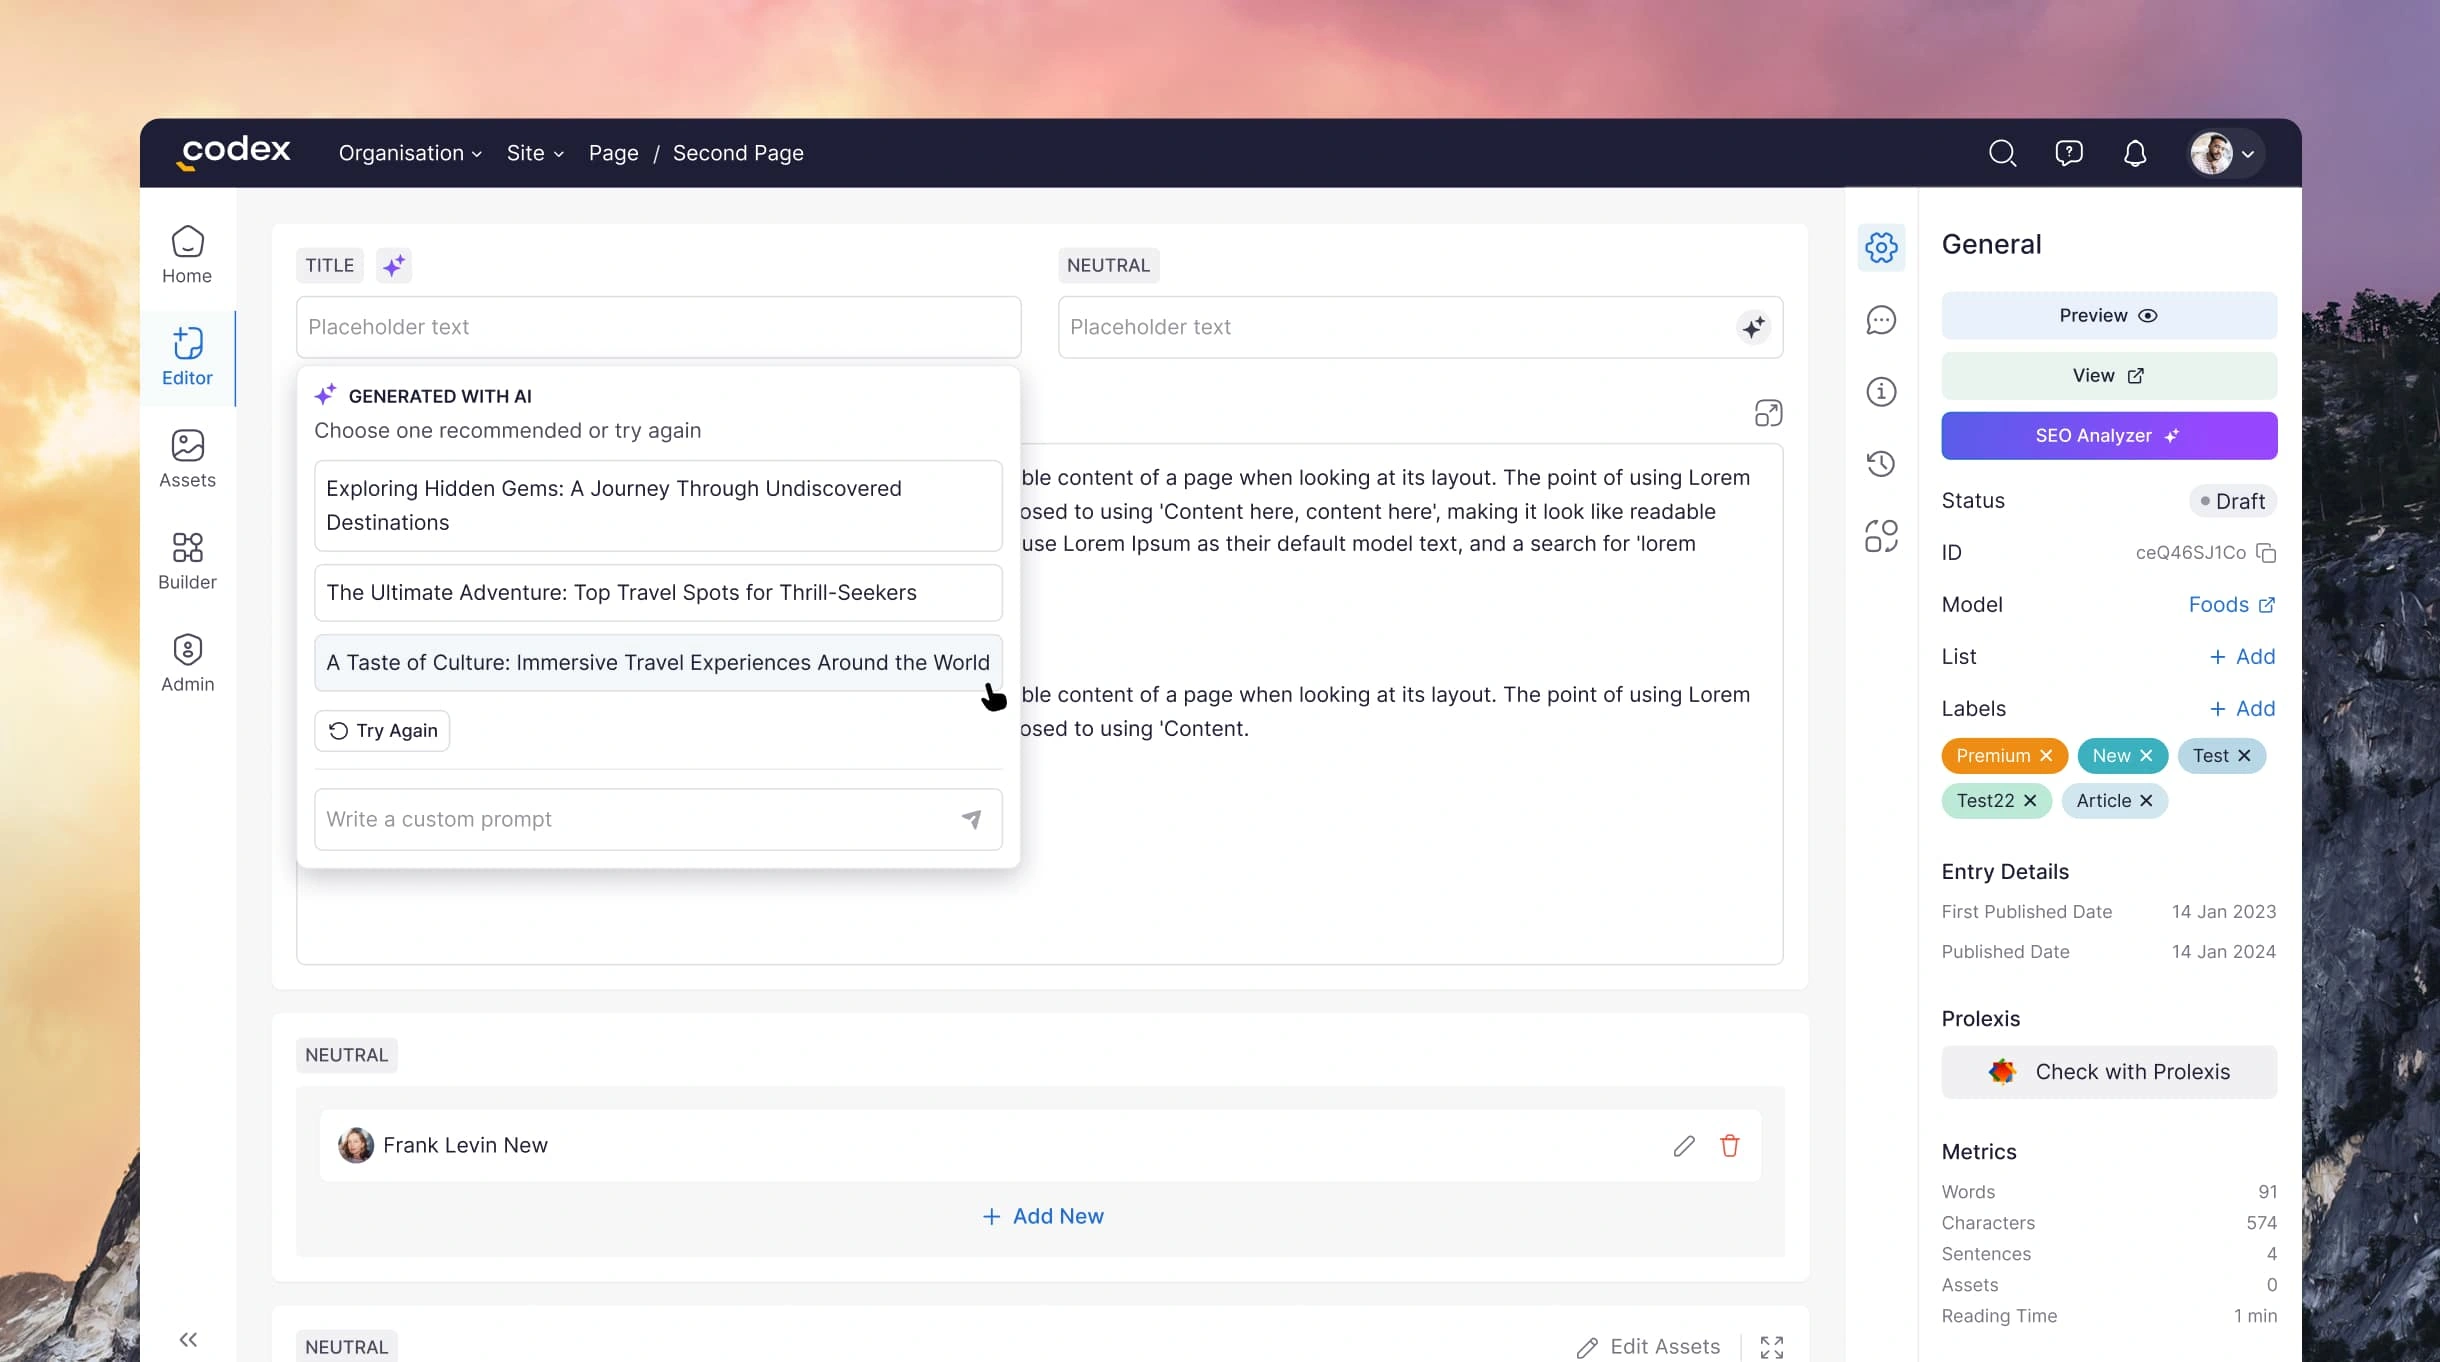
Task: Open the Builder sidebar section
Action: click(187, 561)
